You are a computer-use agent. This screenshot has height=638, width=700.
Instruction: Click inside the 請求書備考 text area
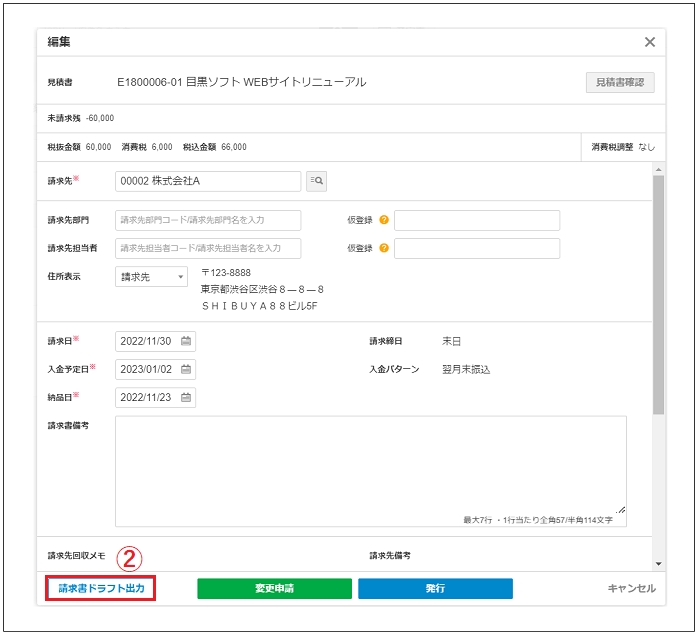click(x=371, y=471)
